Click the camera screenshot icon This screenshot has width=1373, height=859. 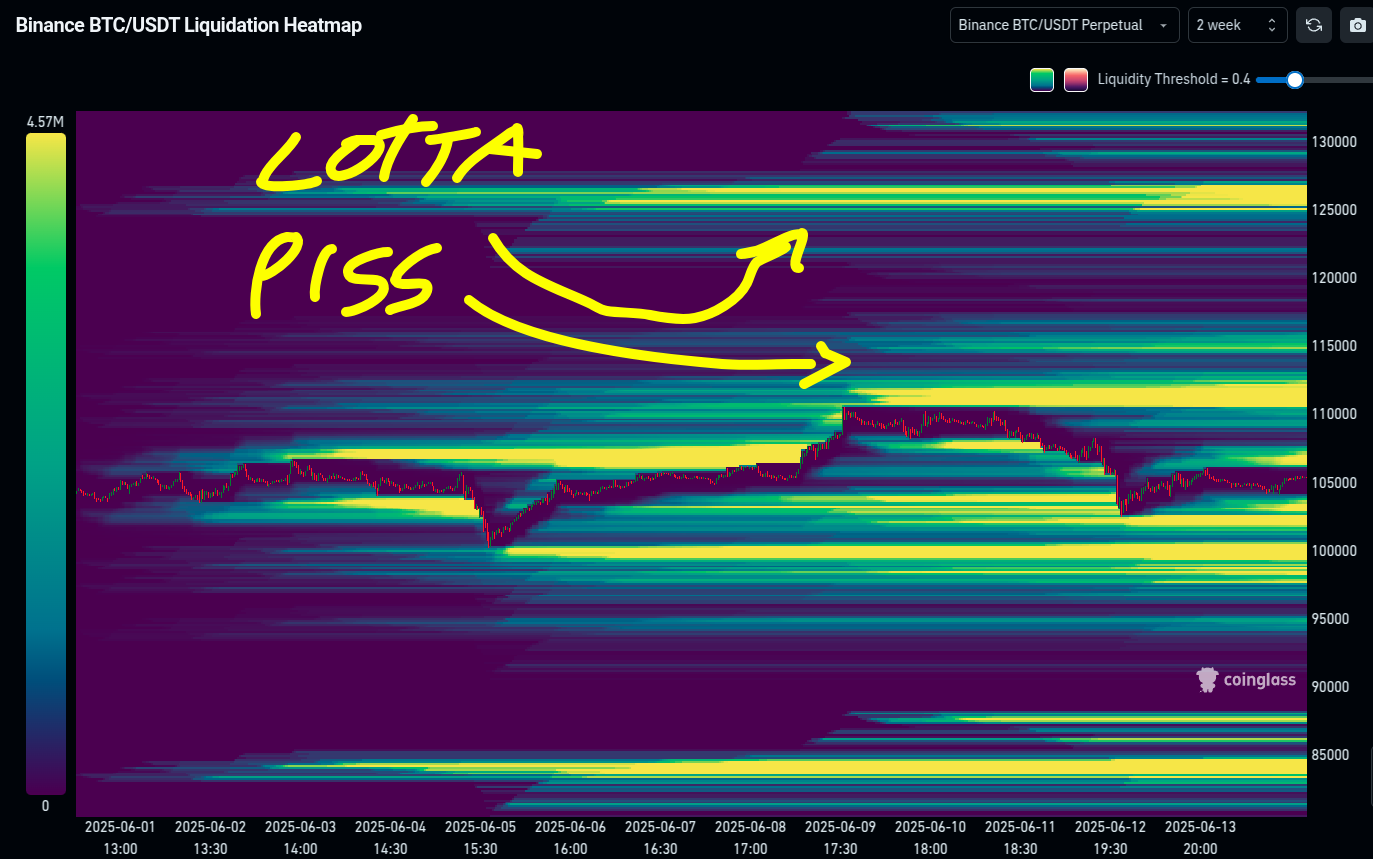click(x=1357, y=25)
